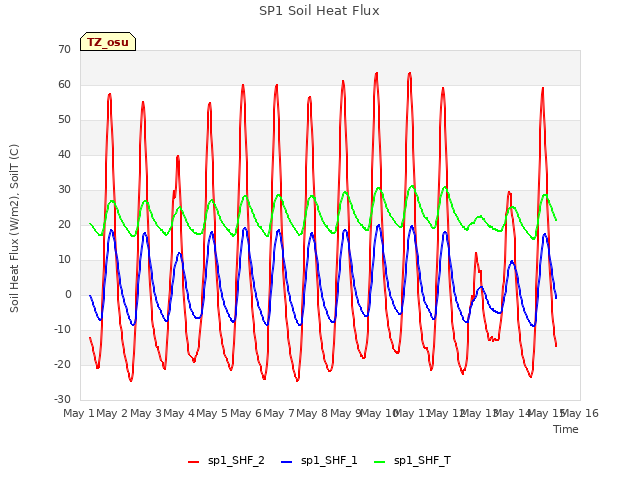This screenshot has height=480, width=640.
Task: Click the May 1 x-axis tick label
Action: point(79,413)
